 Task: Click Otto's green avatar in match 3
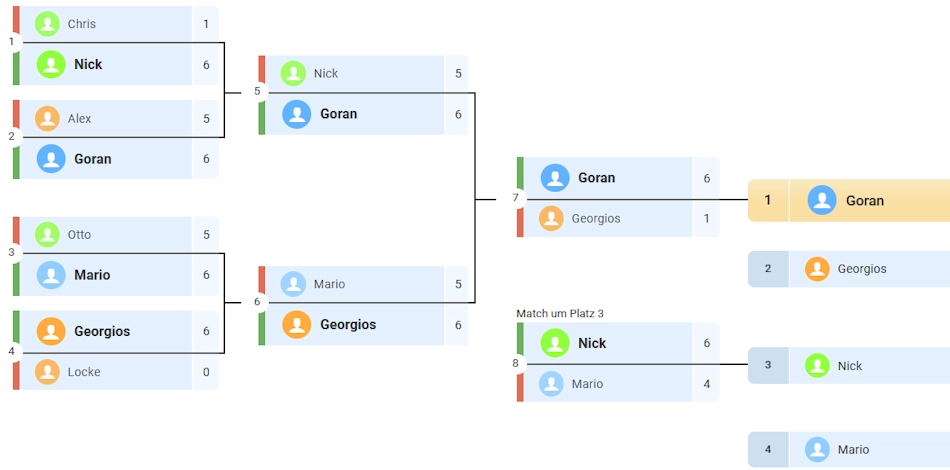pos(47,235)
